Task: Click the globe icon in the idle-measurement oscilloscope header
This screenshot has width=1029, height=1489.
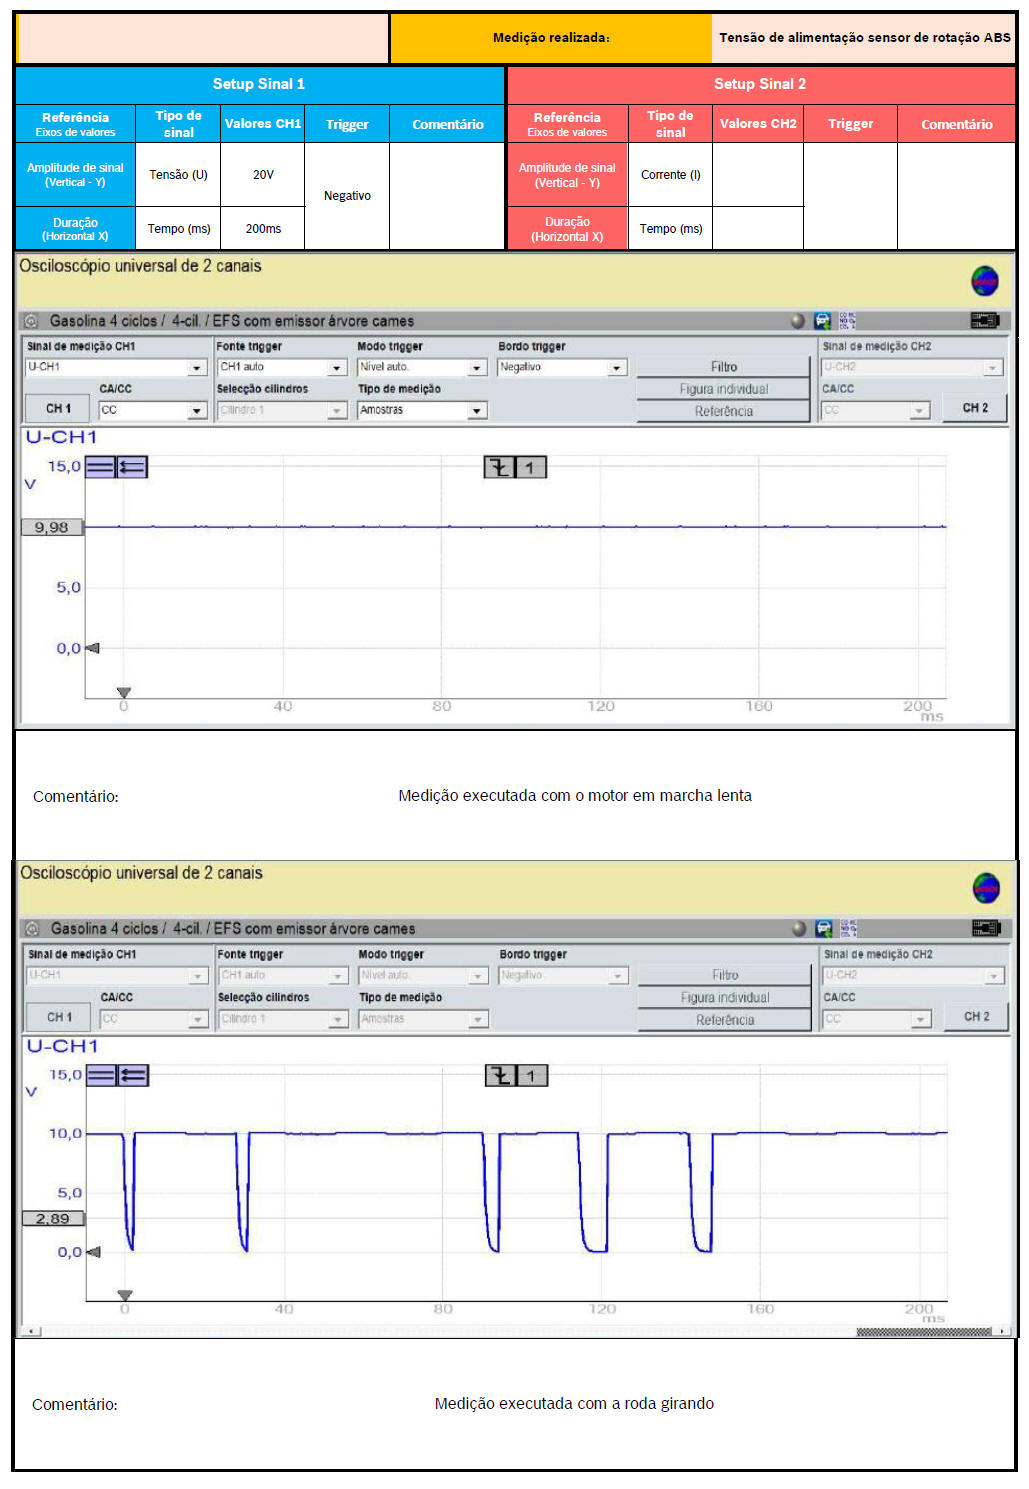Action: click(984, 281)
